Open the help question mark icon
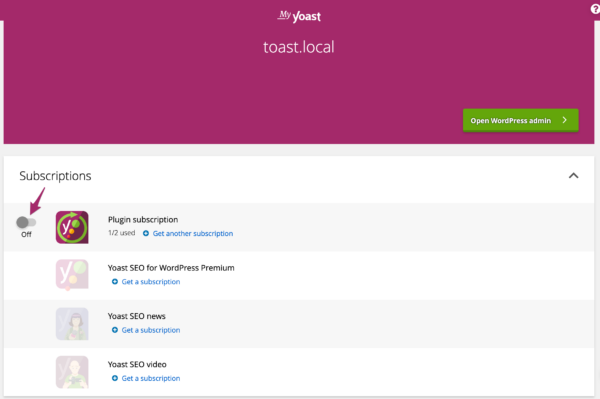The width and height of the screenshot is (600, 399). pos(595,9)
